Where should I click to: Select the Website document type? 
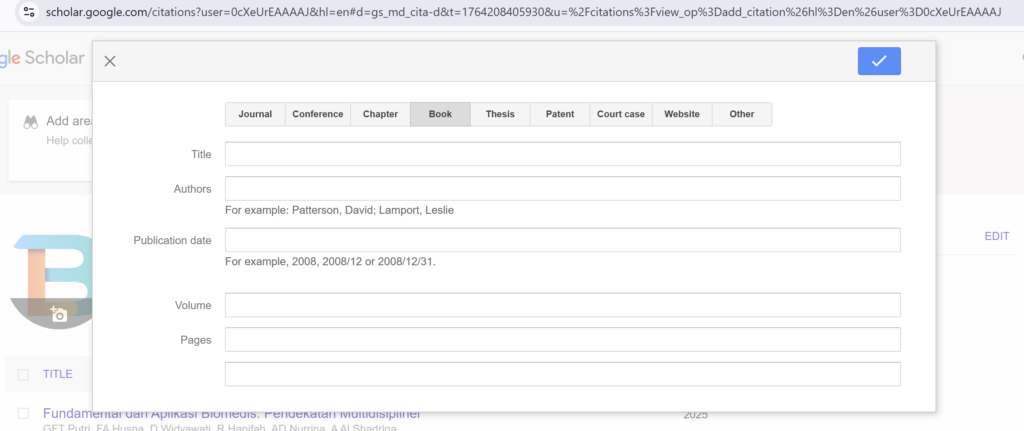pyautogui.click(x=682, y=114)
